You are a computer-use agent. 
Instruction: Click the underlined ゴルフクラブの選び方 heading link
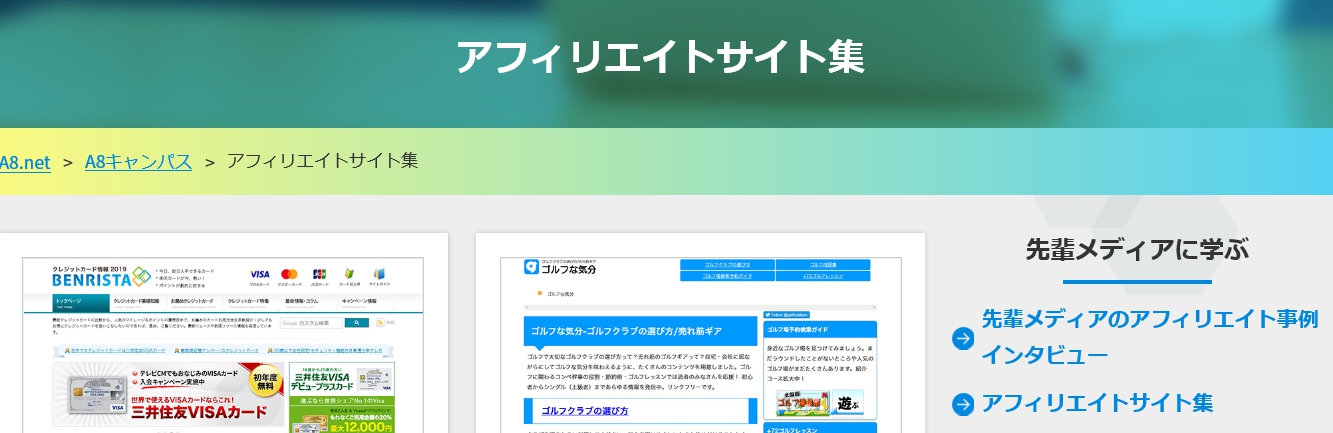tap(585, 411)
